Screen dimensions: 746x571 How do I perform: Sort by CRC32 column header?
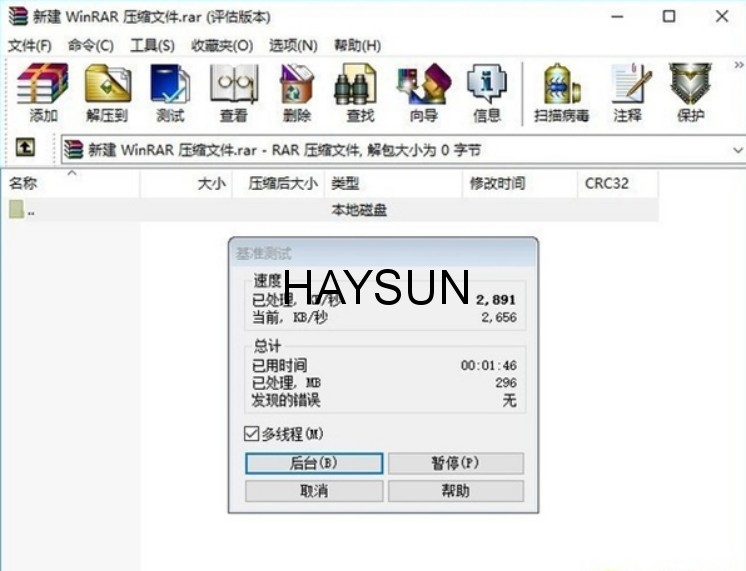618,183
